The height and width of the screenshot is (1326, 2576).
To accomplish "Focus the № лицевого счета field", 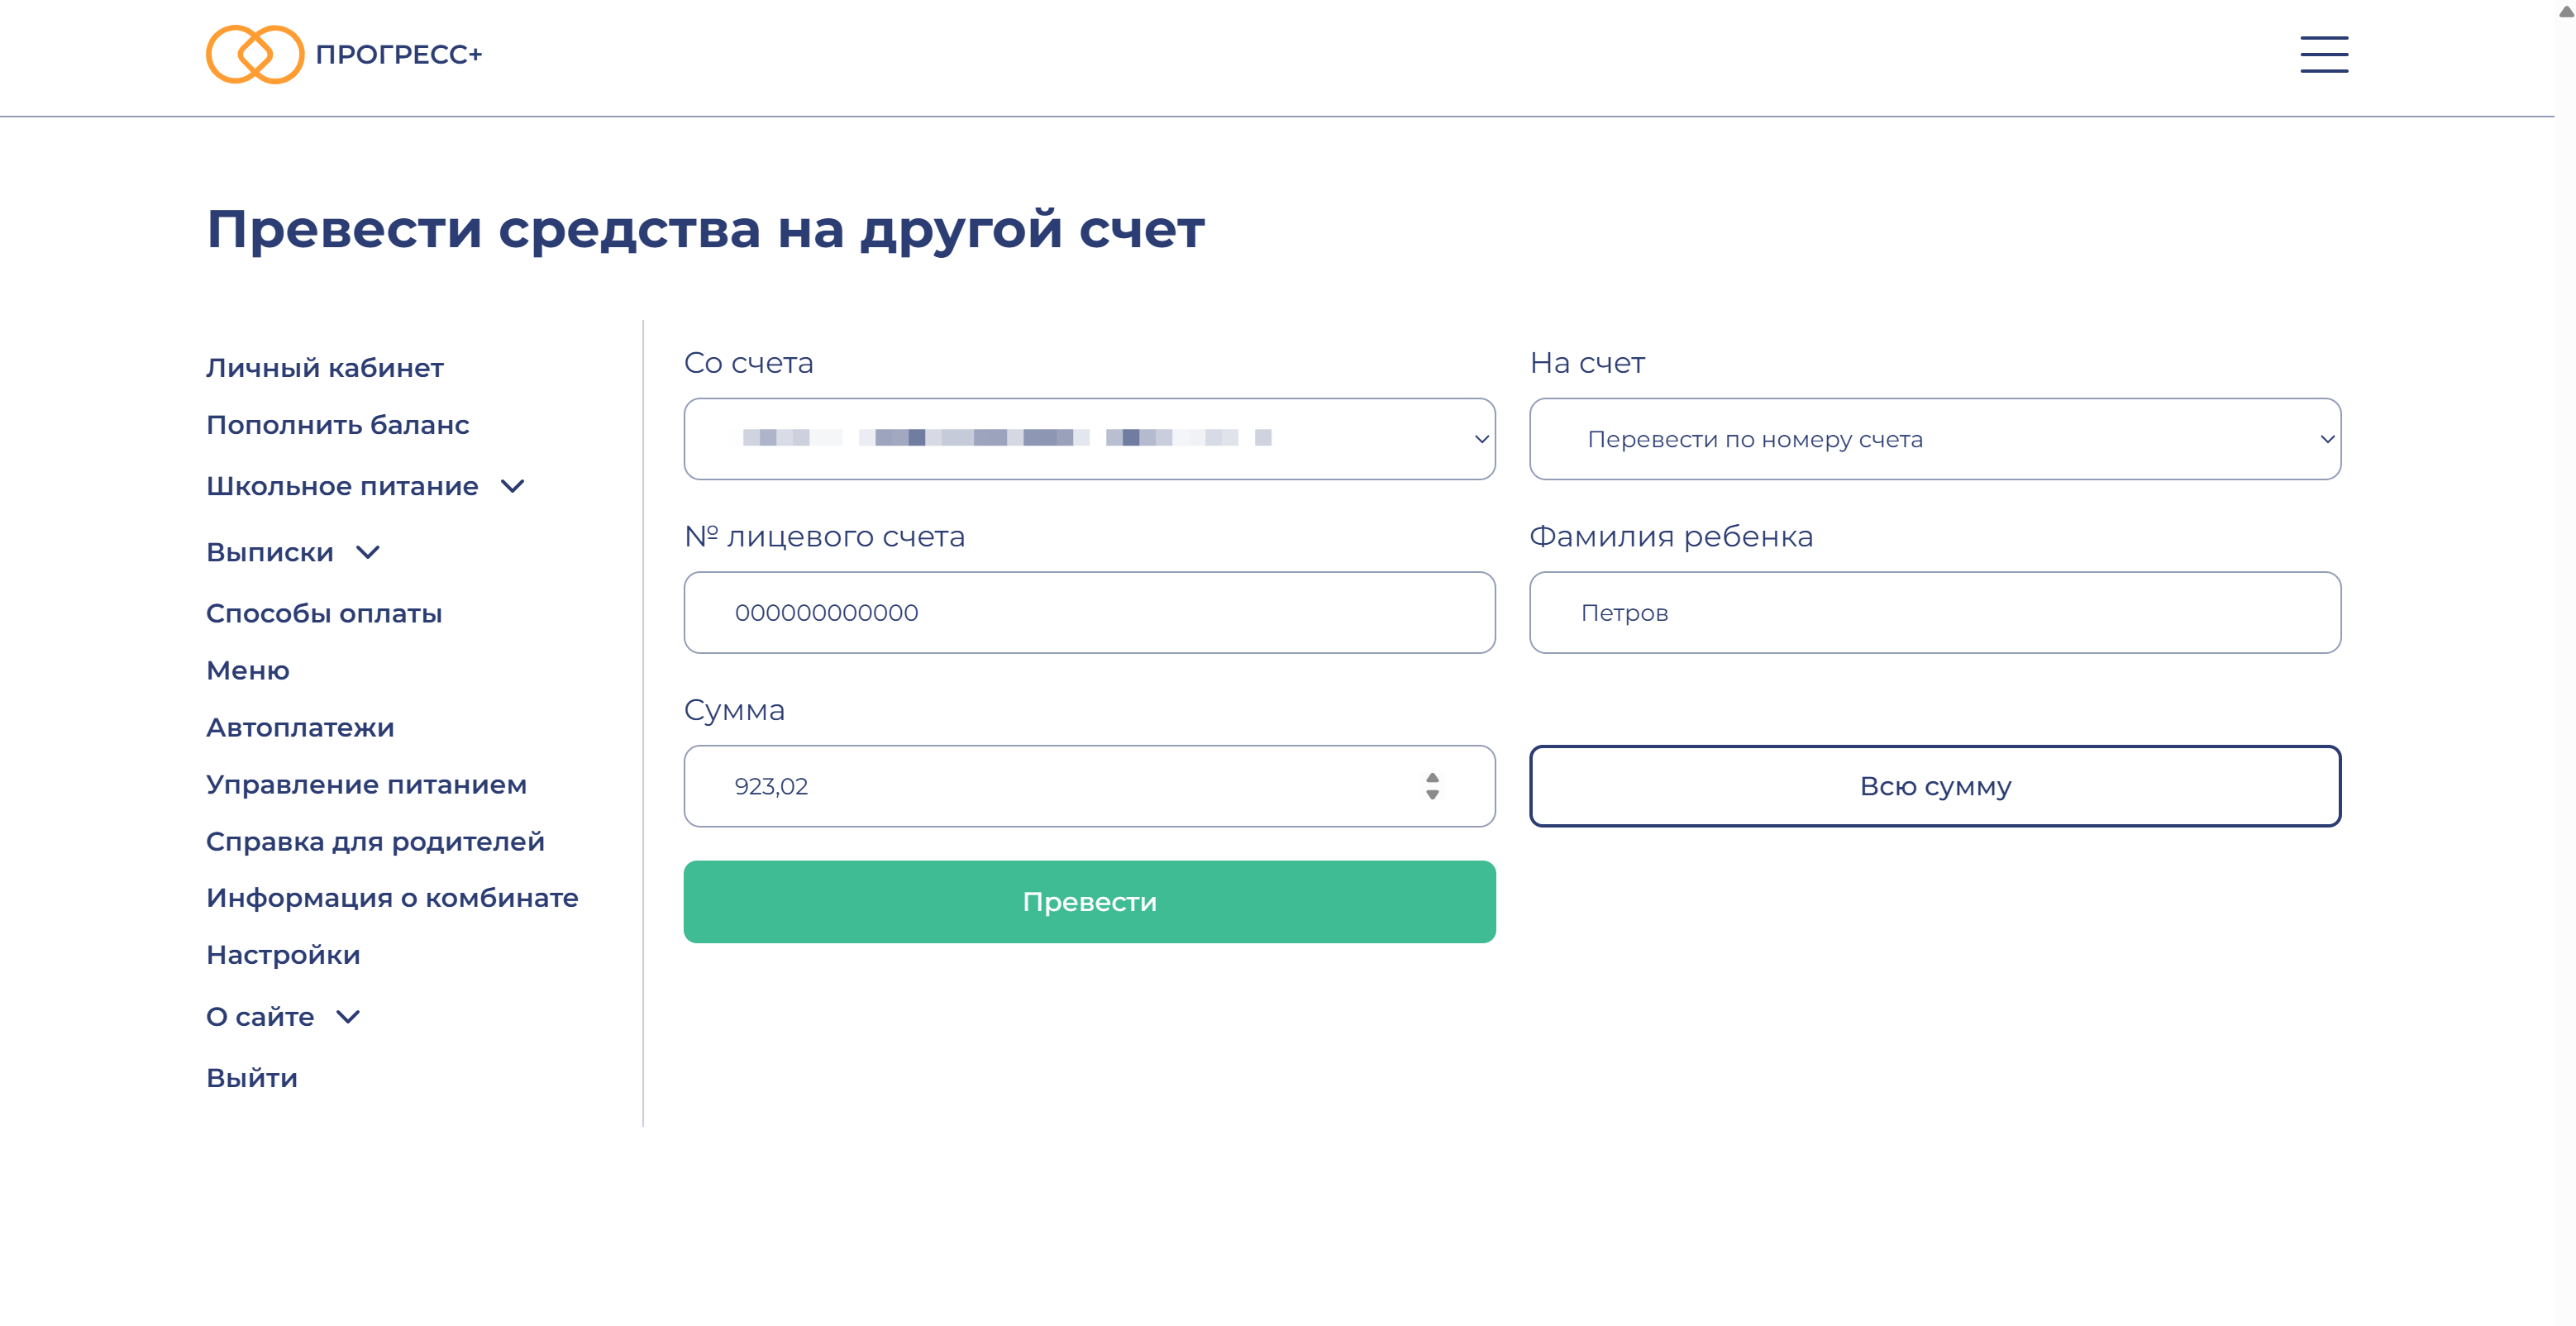I will (x=1089, y=613).
